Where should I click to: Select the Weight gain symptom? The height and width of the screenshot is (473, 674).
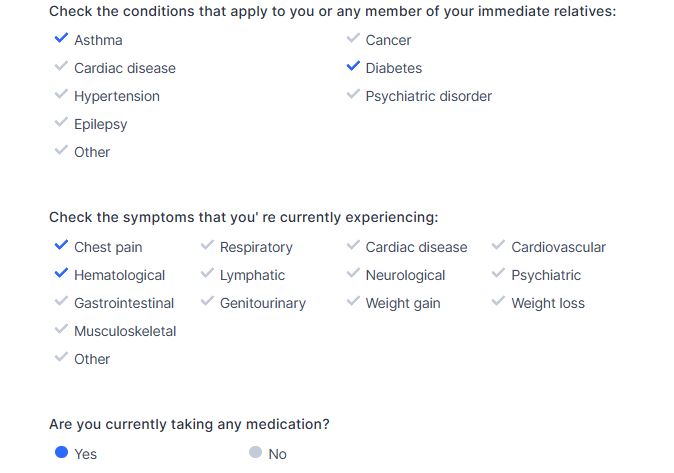point(353,303)
